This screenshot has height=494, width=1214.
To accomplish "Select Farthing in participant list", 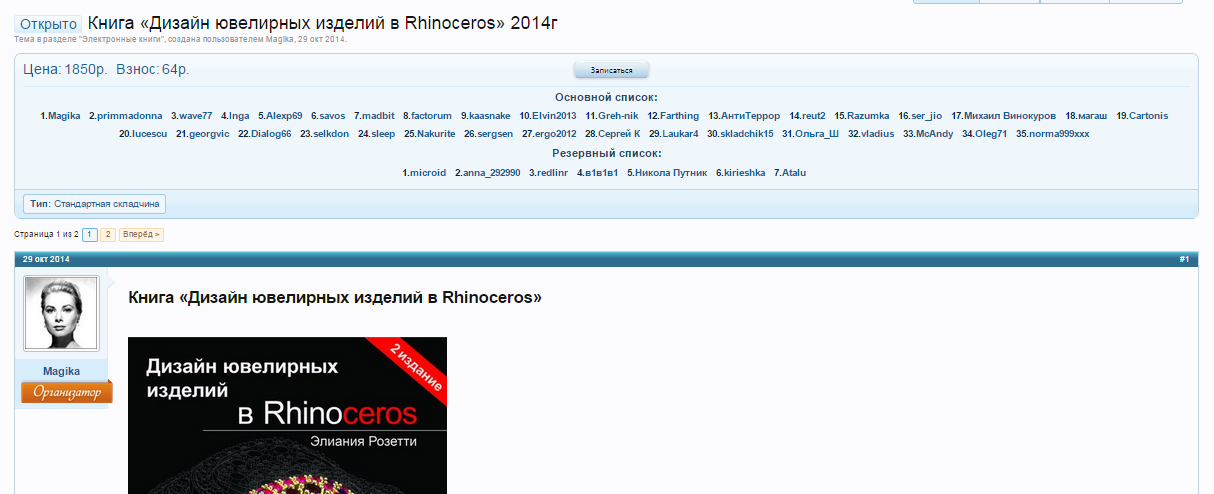I will click(x=680, y=116).
